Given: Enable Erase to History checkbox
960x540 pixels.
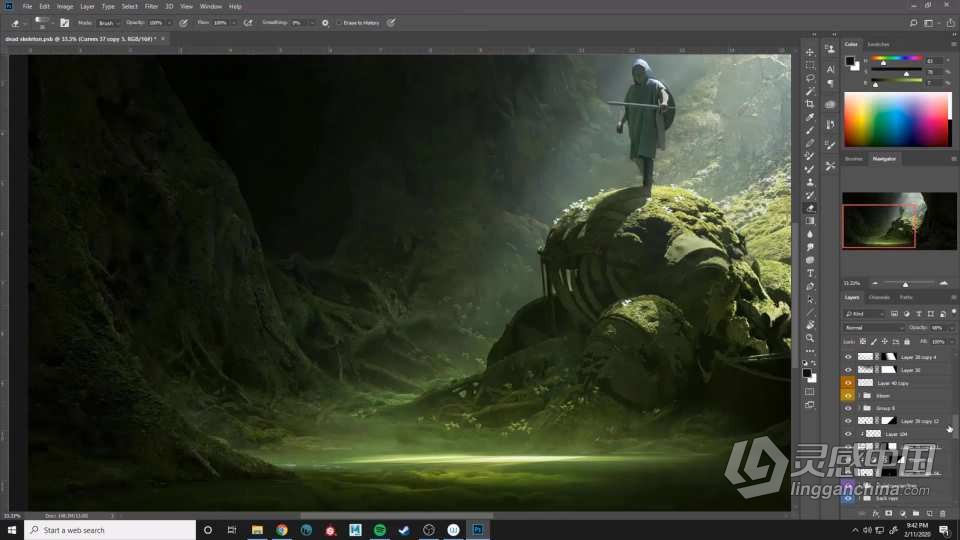Looking at the screenshot, I should (339, 23).
